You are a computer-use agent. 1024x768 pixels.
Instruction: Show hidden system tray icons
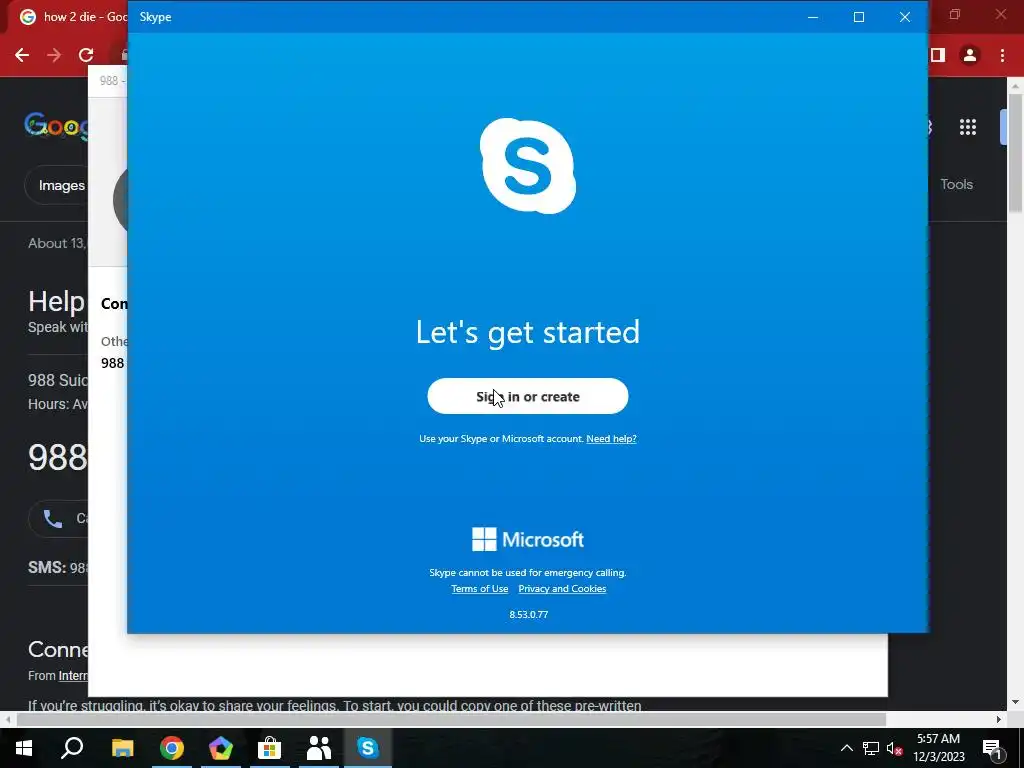pos(846,748)
